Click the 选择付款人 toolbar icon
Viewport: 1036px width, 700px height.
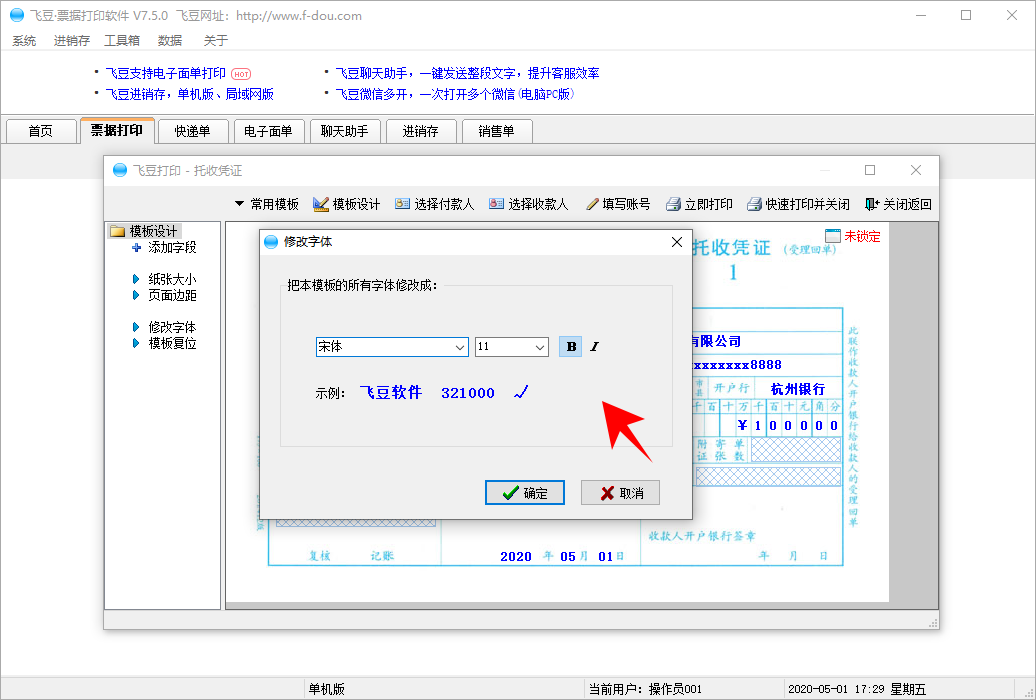coord(403,204)
